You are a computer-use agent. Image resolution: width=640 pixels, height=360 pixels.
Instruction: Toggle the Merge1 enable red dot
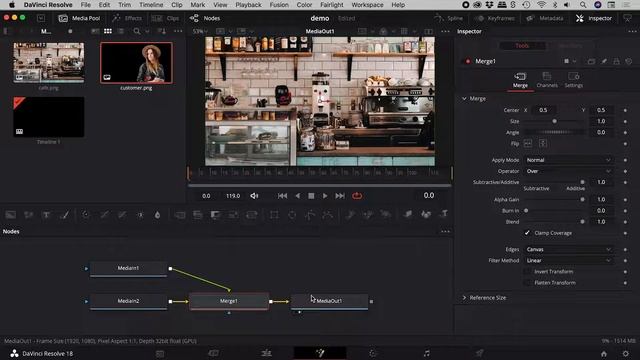[468, 61]
